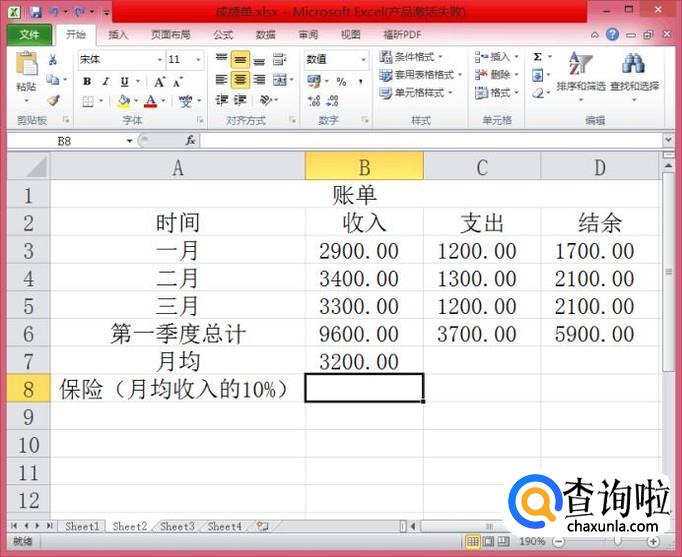The height and width of the screenshot is (557, 682).
Task: Click the Decrease Indent icon
Action: [x=221, y=100]
